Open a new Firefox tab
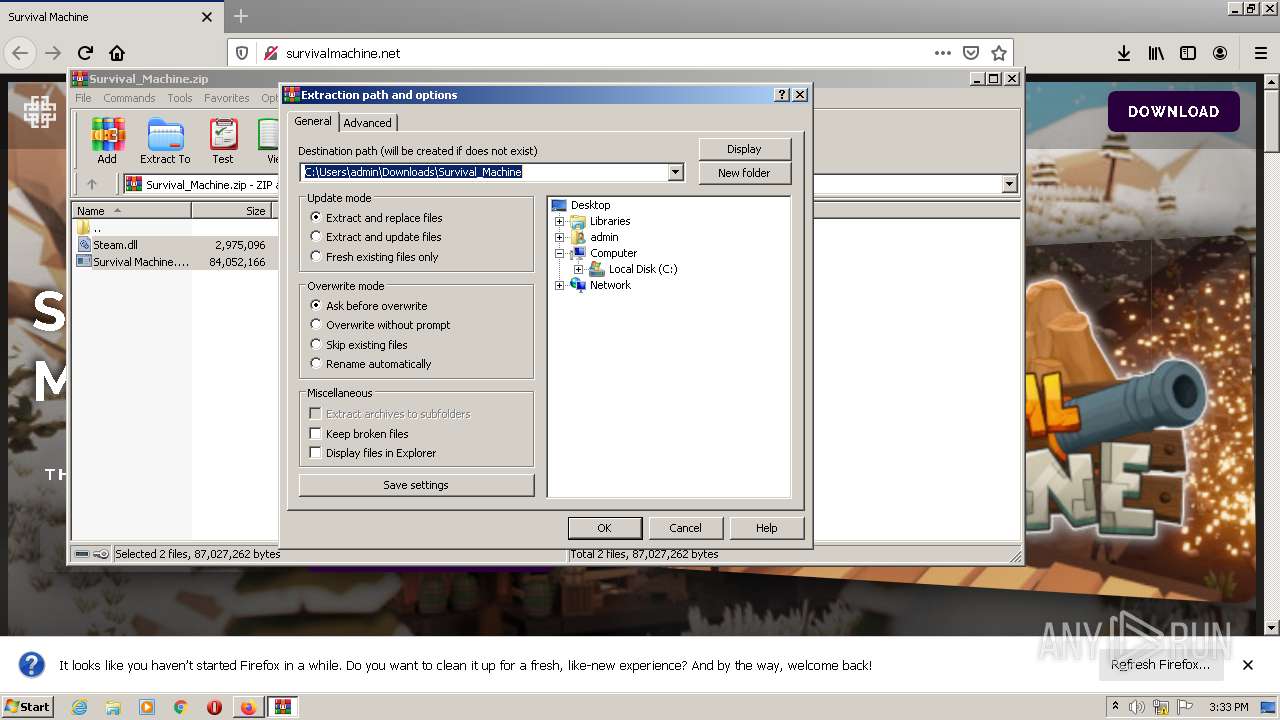 click(x=240, y=16)
